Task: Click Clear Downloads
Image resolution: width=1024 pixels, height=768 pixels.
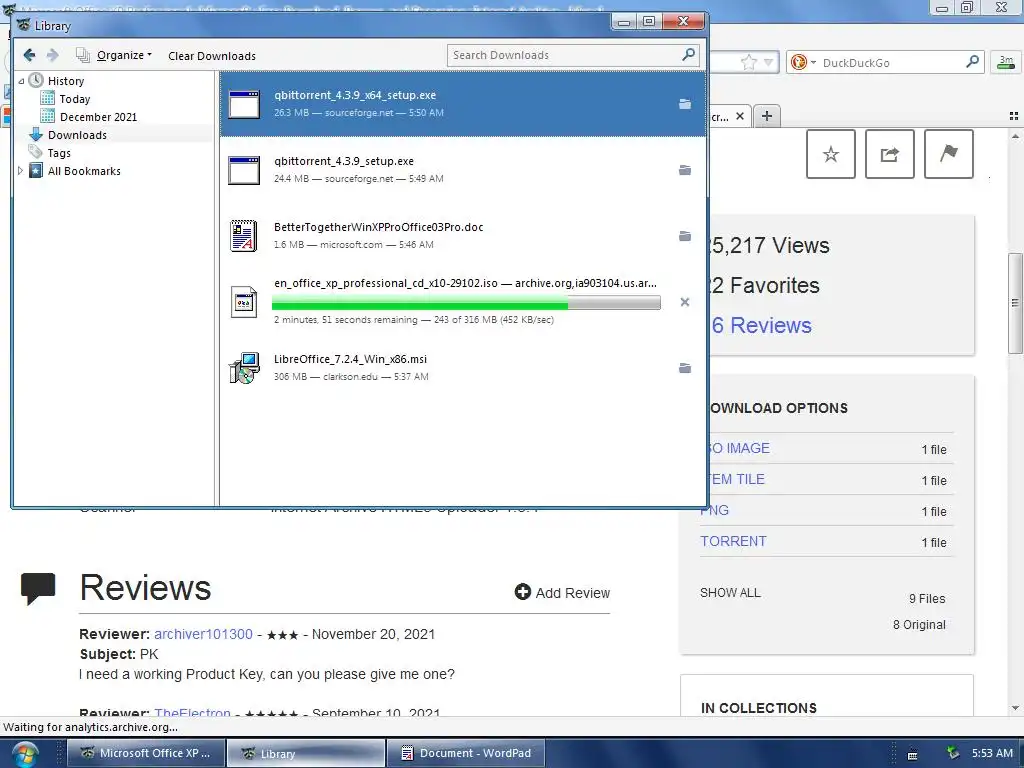Action: point(212,56)
